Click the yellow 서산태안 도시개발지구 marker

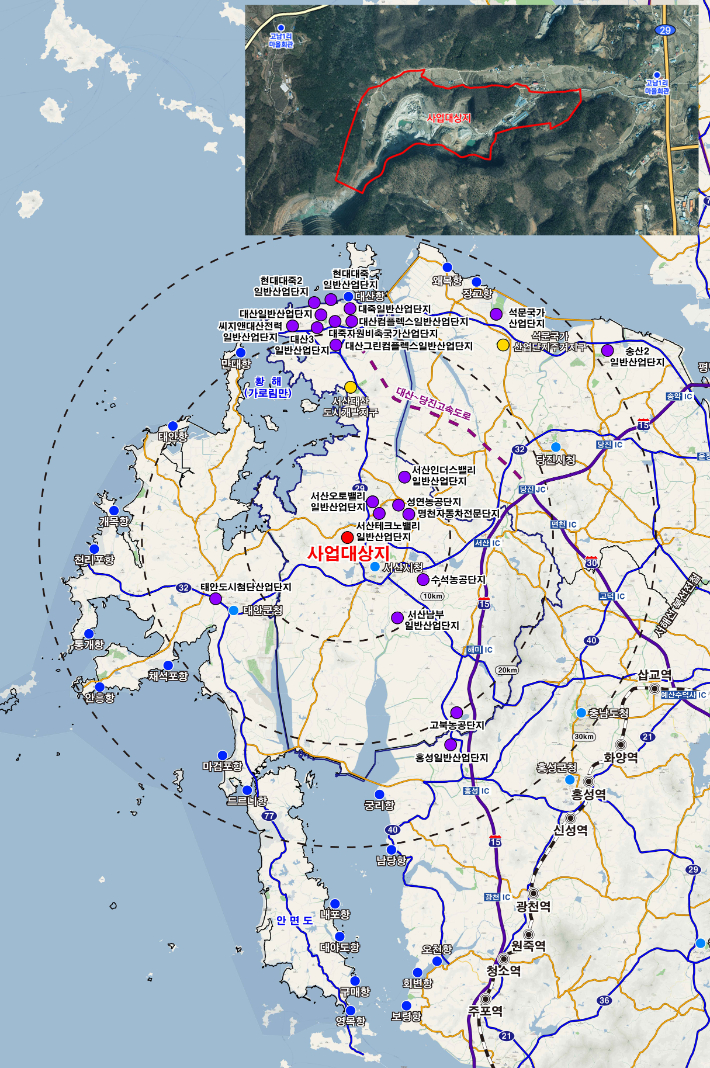point(350,387)
